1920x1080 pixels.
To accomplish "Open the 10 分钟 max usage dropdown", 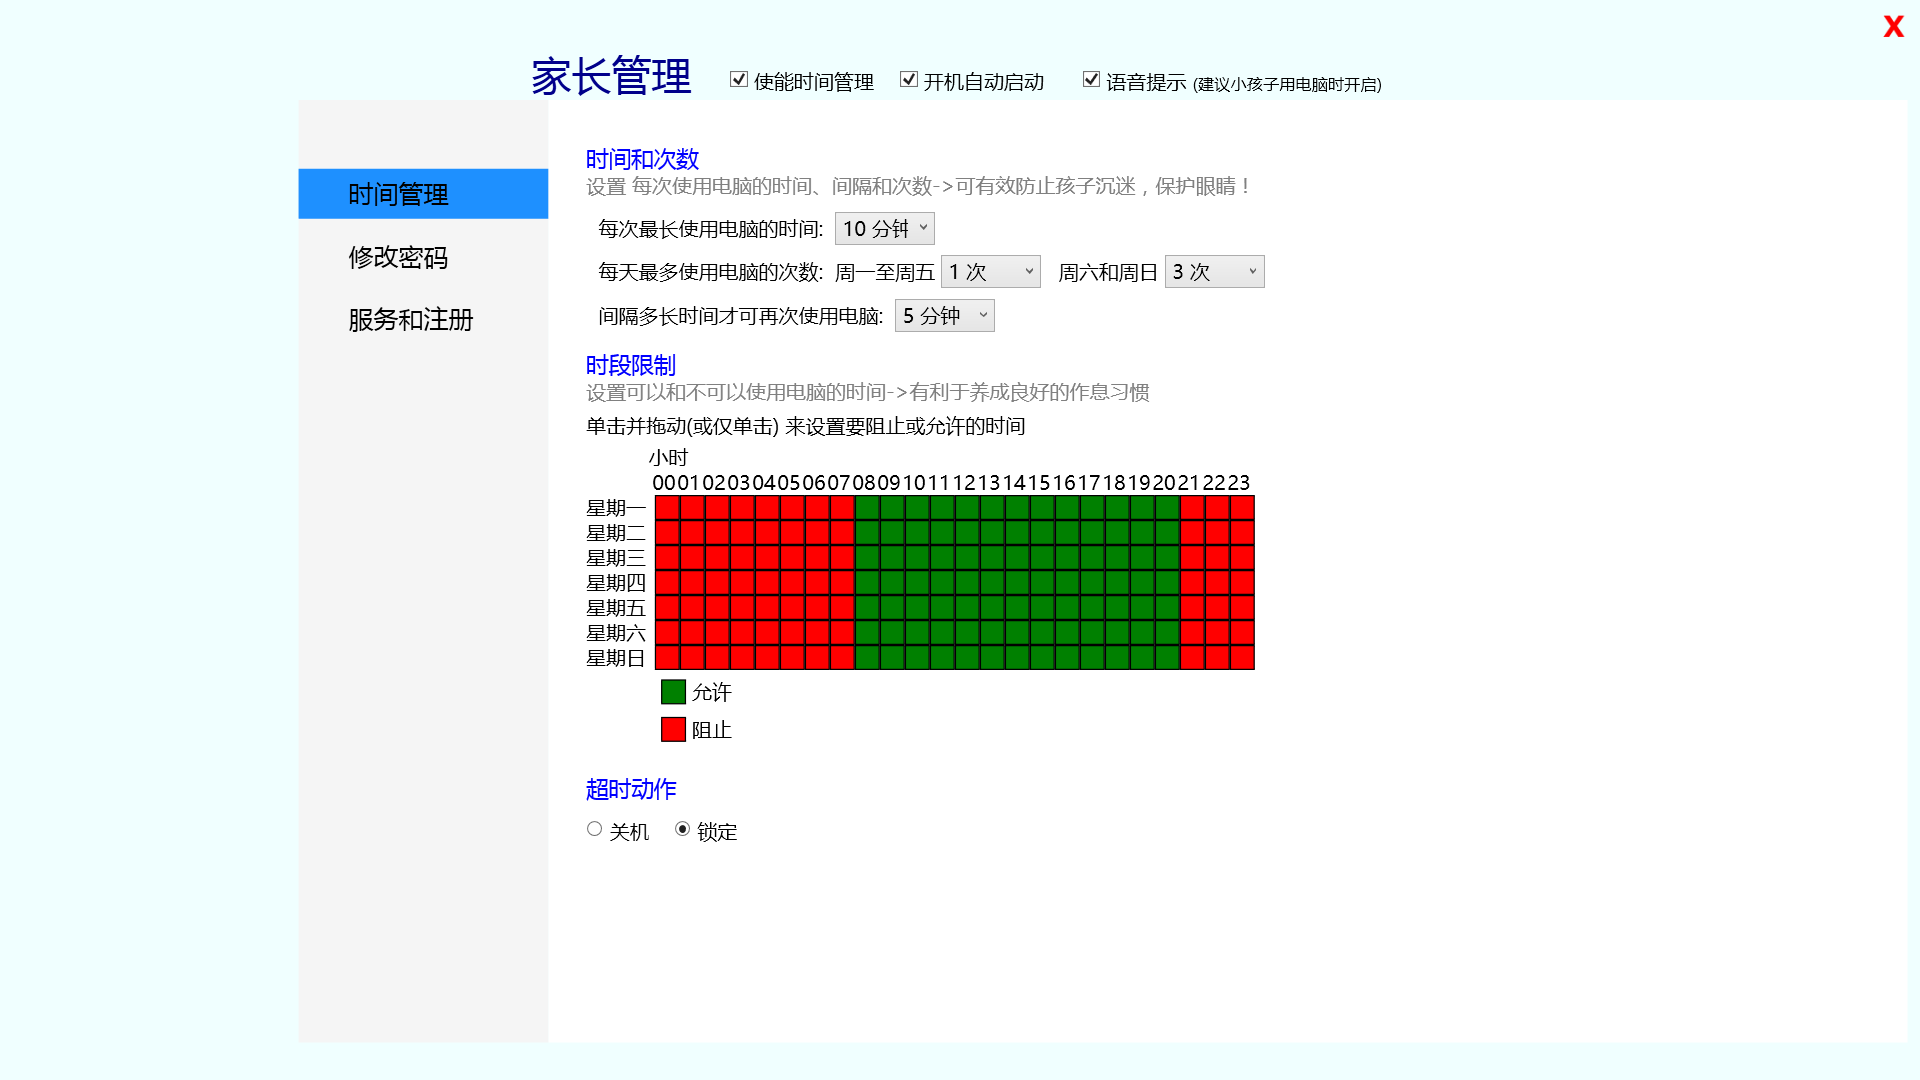I will click(x=884, y=228).
